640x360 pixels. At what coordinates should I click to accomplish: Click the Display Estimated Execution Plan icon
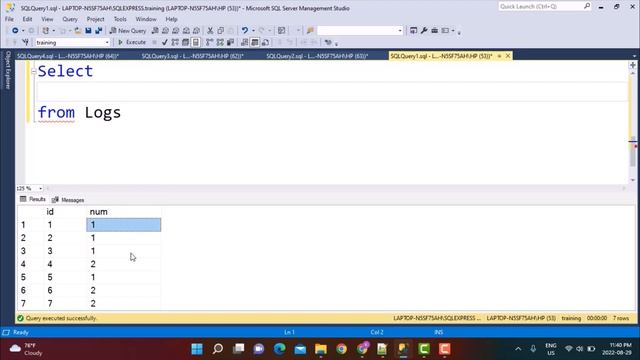[175, 42]
